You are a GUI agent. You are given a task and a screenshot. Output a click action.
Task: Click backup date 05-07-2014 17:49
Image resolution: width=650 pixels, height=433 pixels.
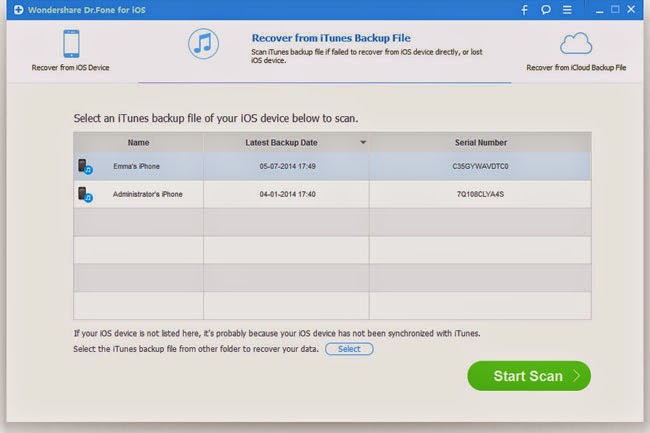[x=287, y=167]
